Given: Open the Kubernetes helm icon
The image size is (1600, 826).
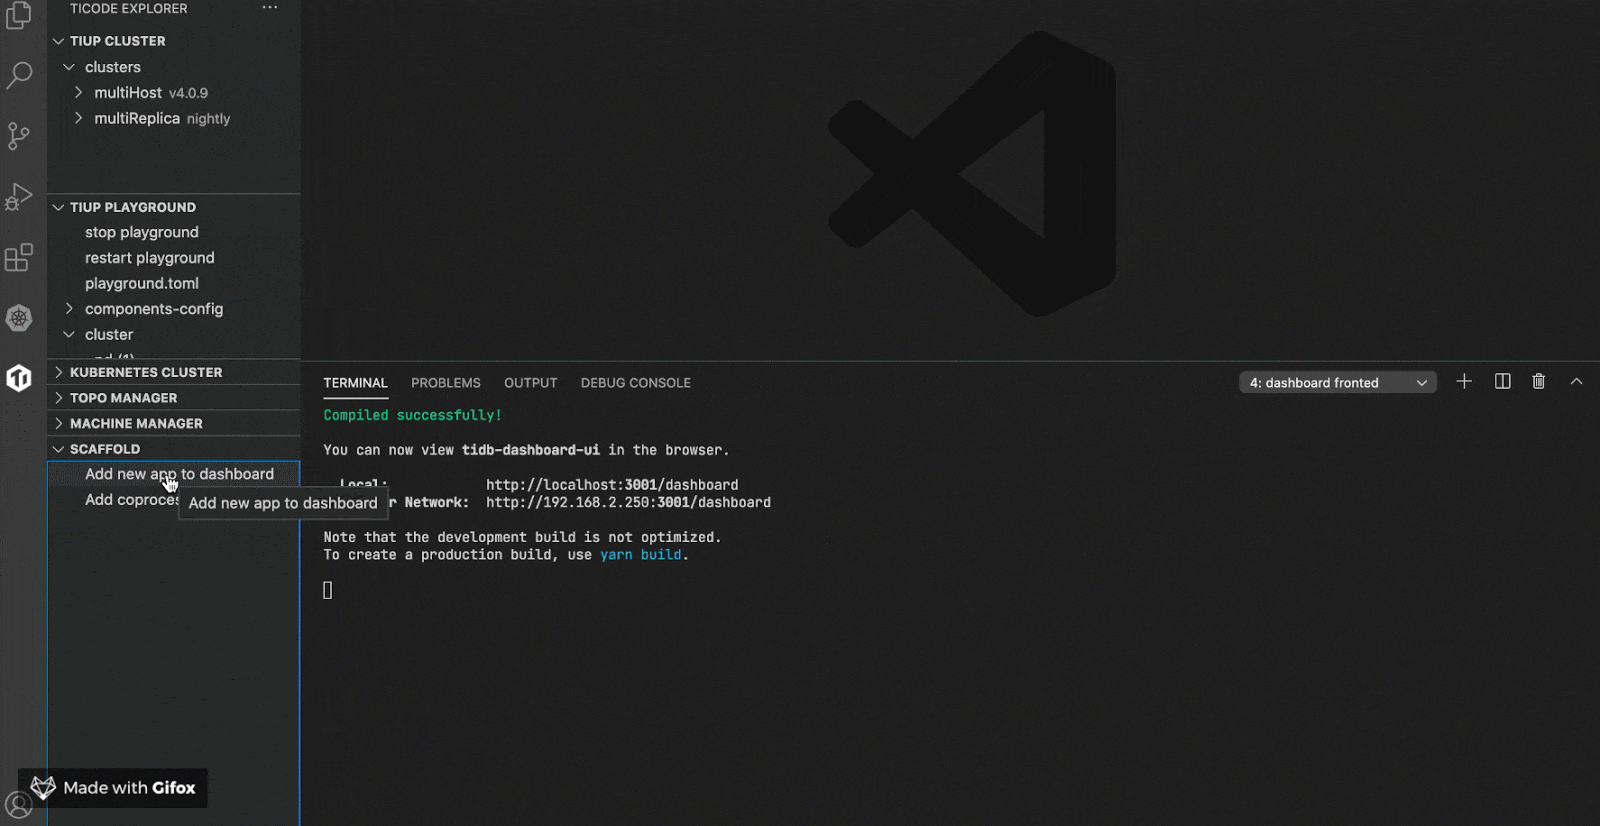Looking at the screenshot, I should [x=19, y=318].
